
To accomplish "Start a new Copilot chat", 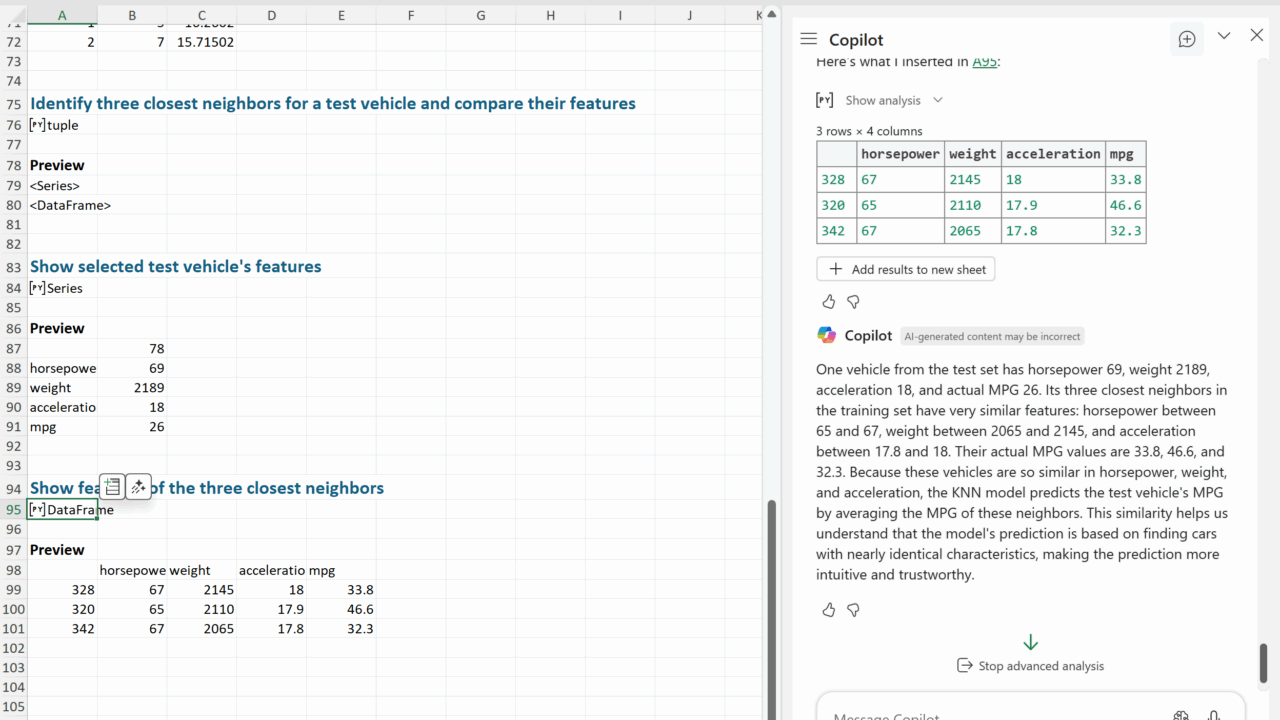I will pos(1187,39).
